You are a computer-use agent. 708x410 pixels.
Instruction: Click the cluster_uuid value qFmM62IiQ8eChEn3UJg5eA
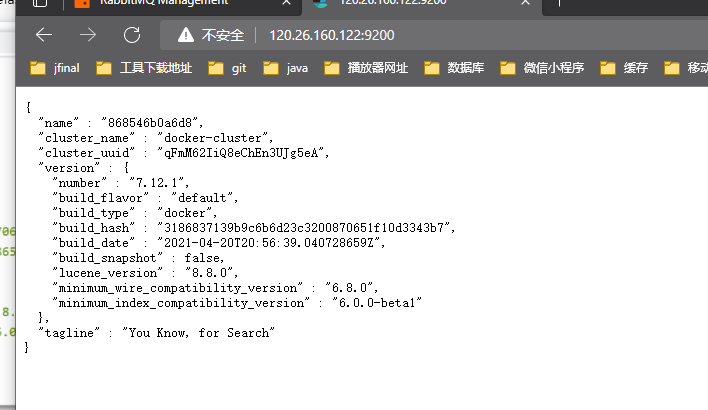[240, 153]
